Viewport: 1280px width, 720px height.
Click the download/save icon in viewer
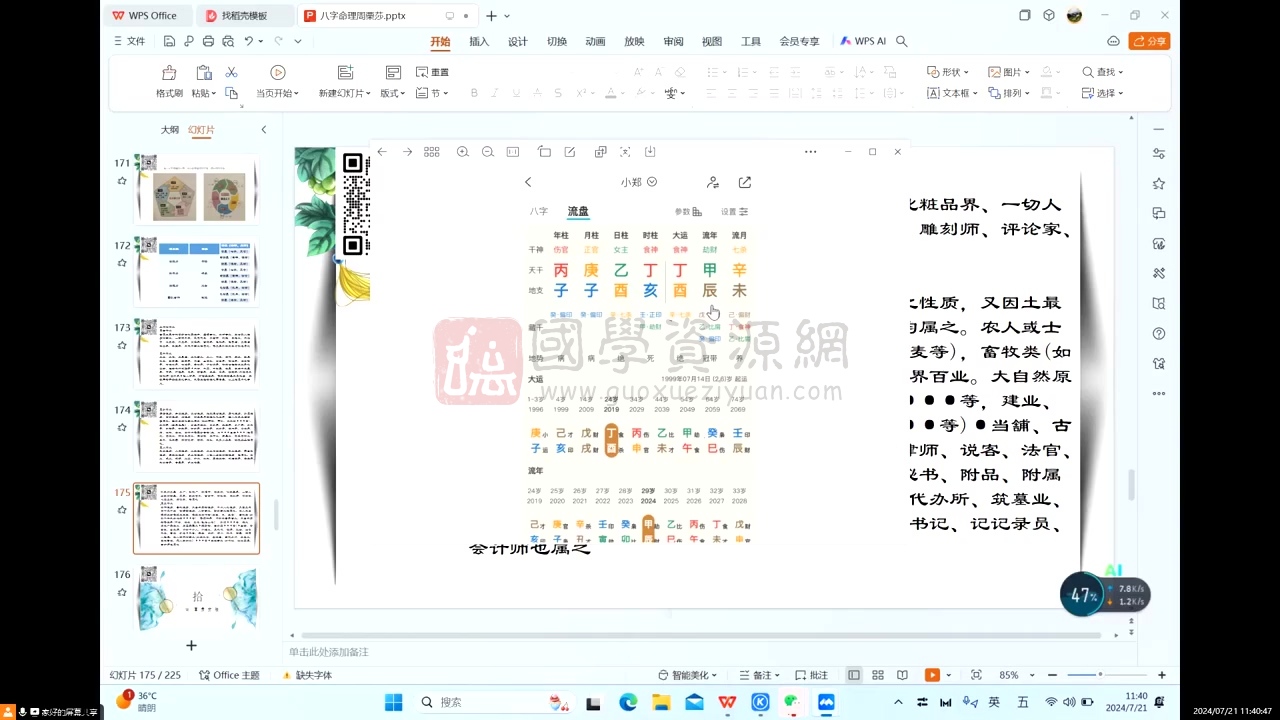650,152
